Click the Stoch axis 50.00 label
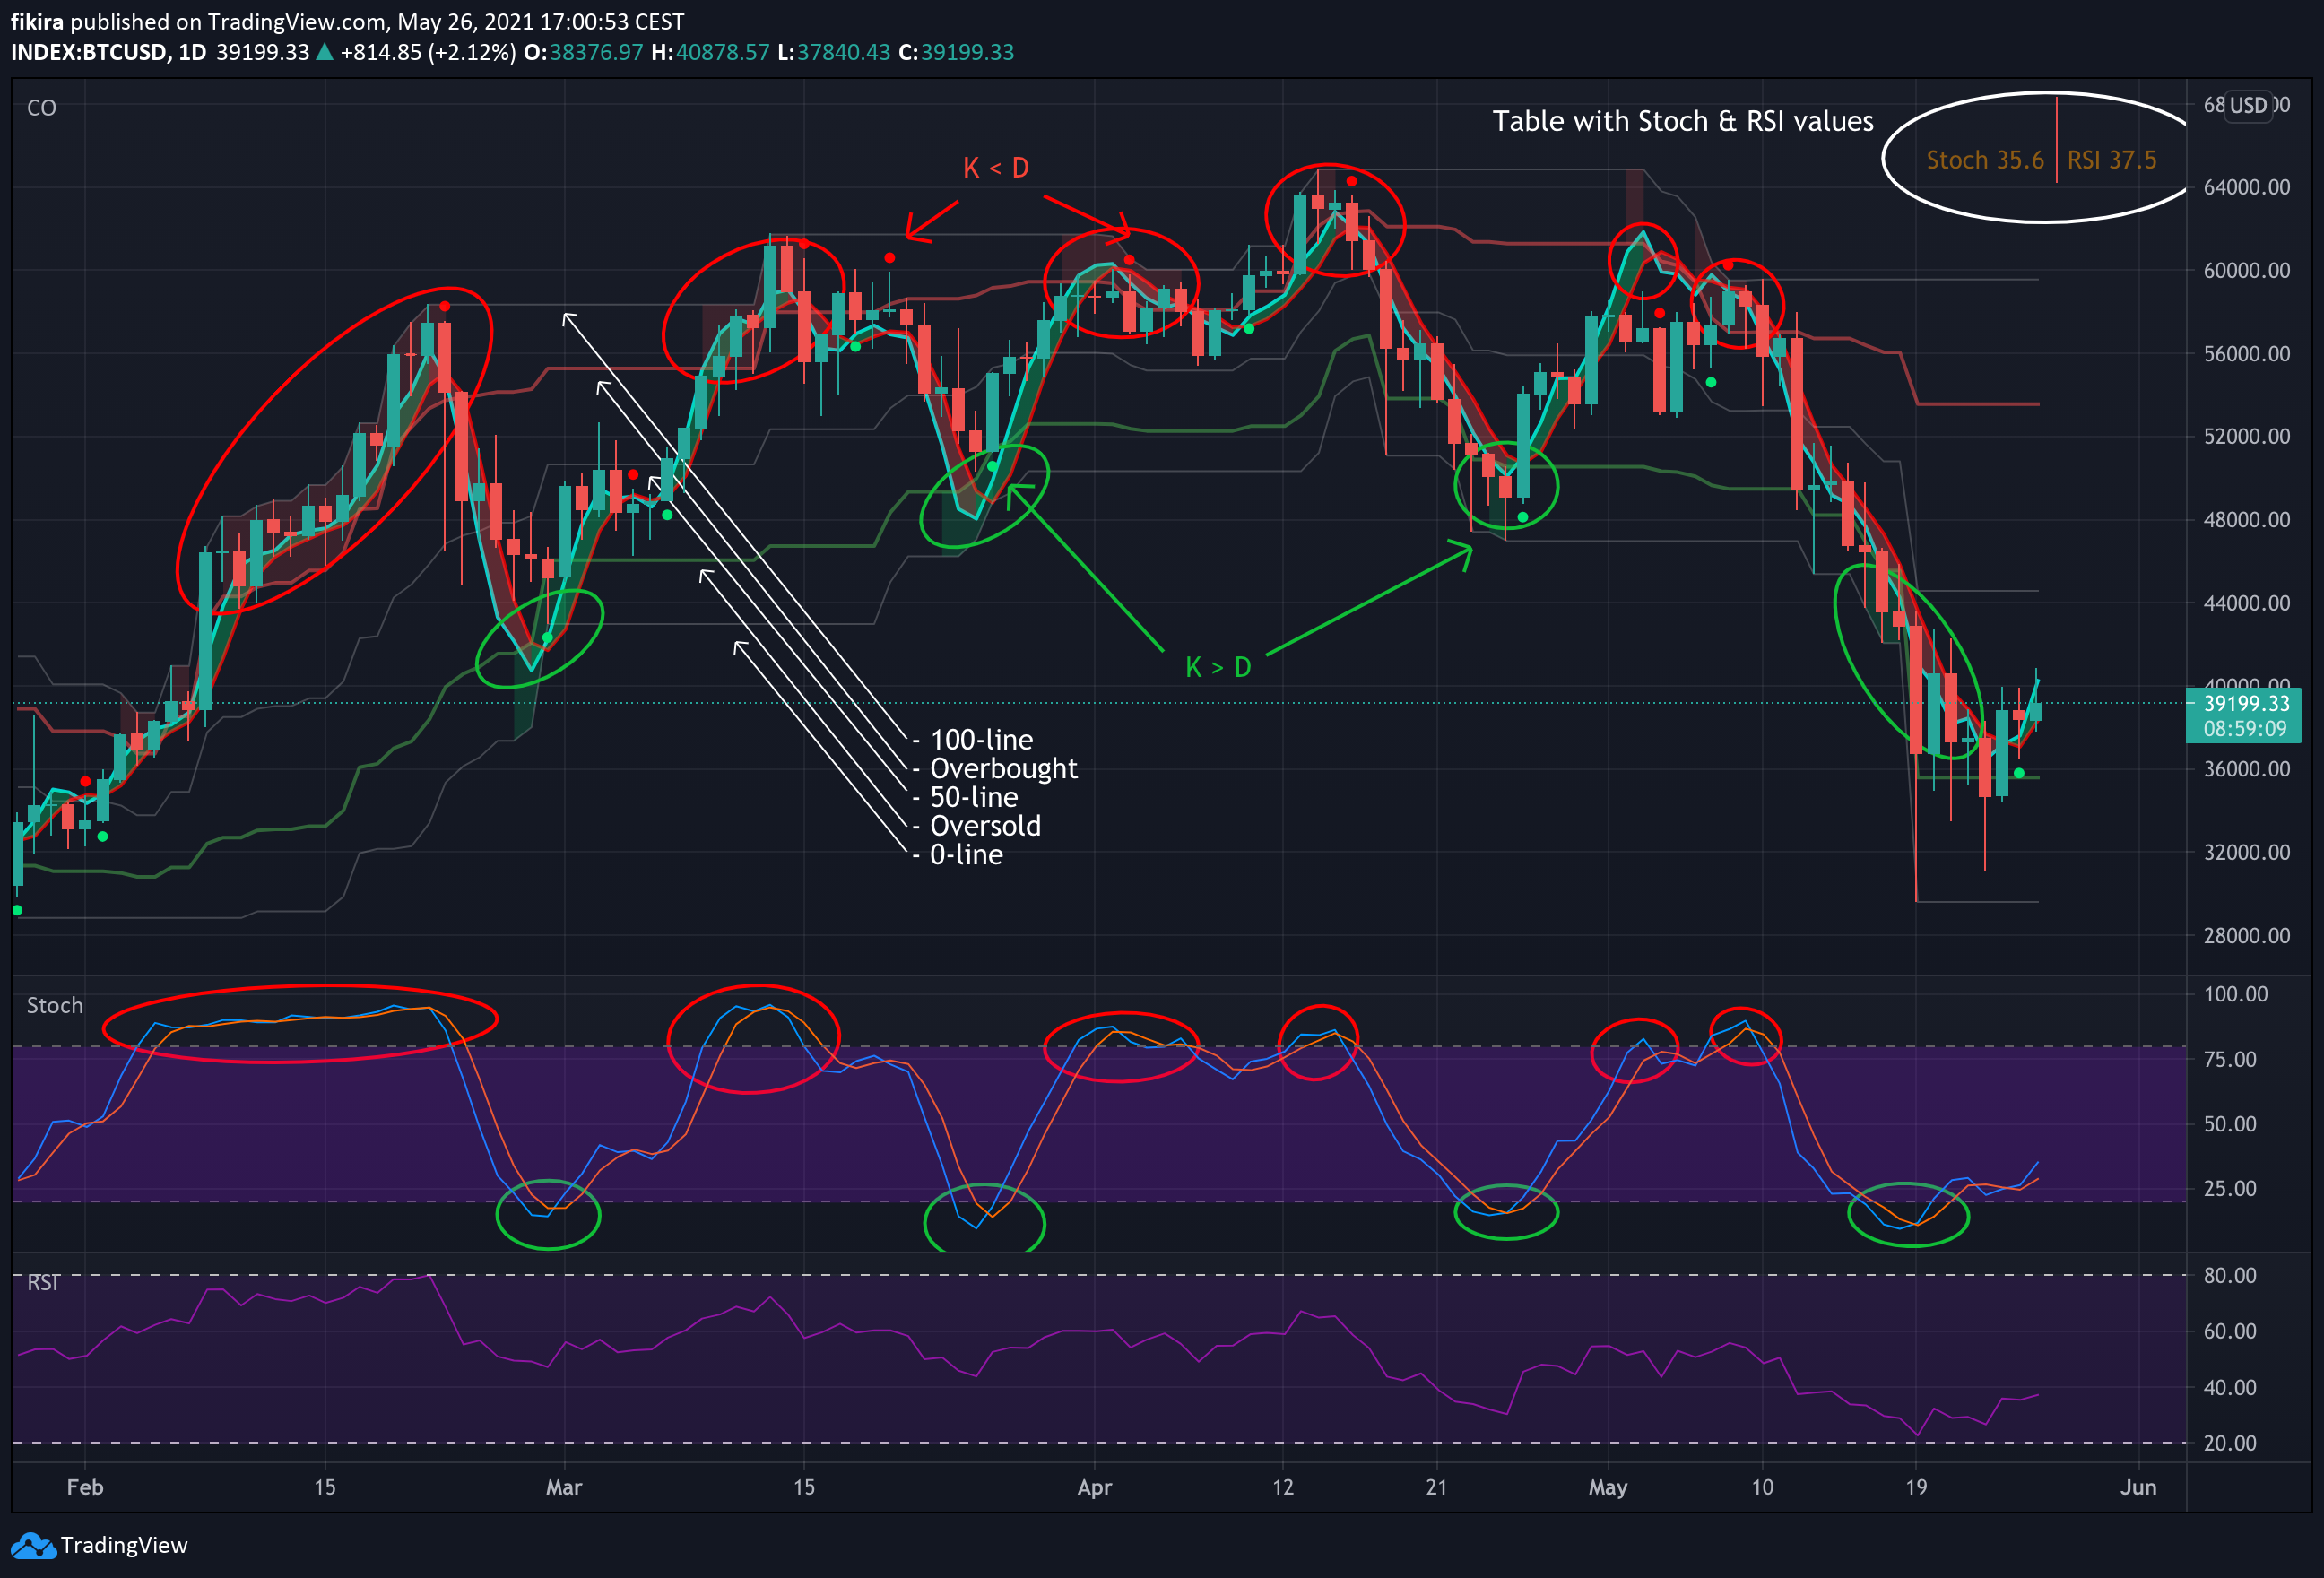The width and height of the screenshot is (2324, 1578). (x=2230, y=1125)
